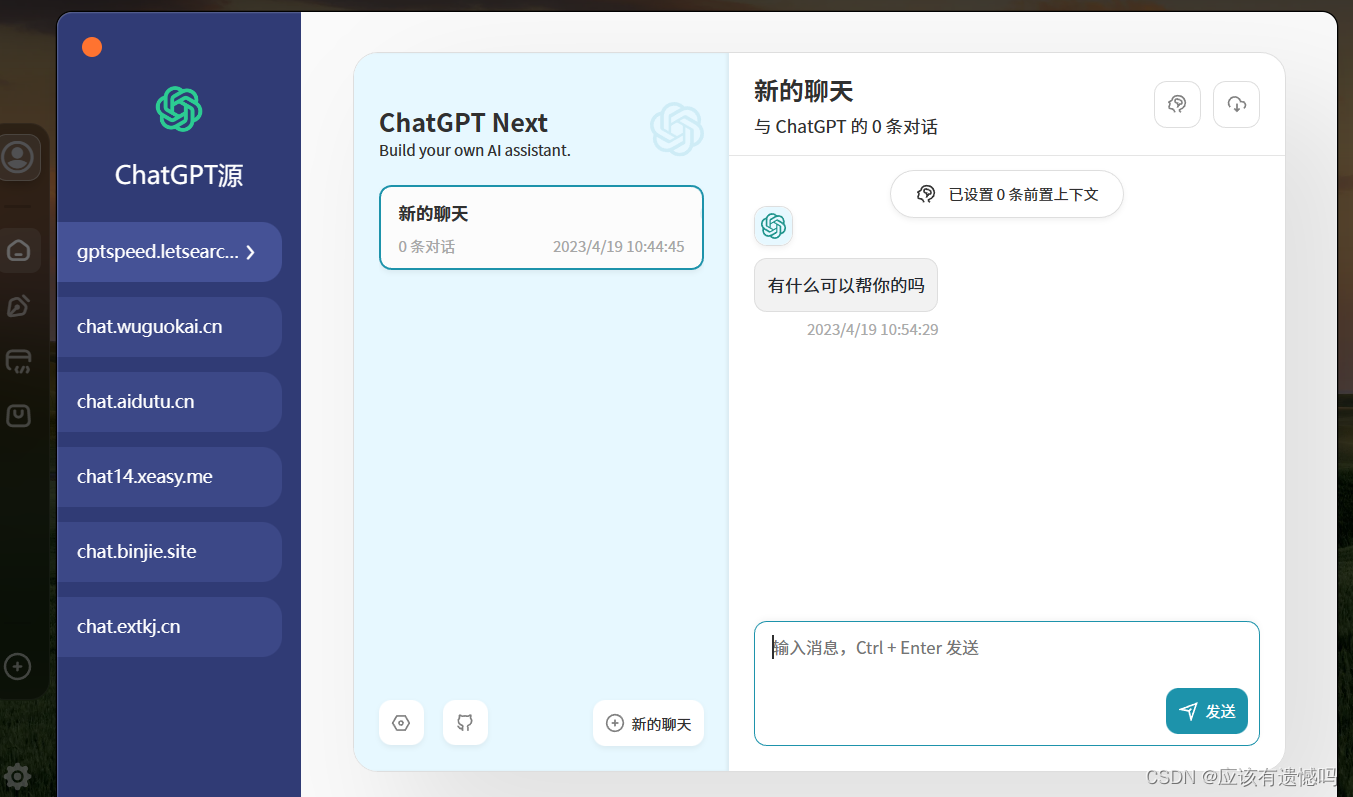Expand gptspeed.letsearc... chevron arrow

click(x=251, y=252)
